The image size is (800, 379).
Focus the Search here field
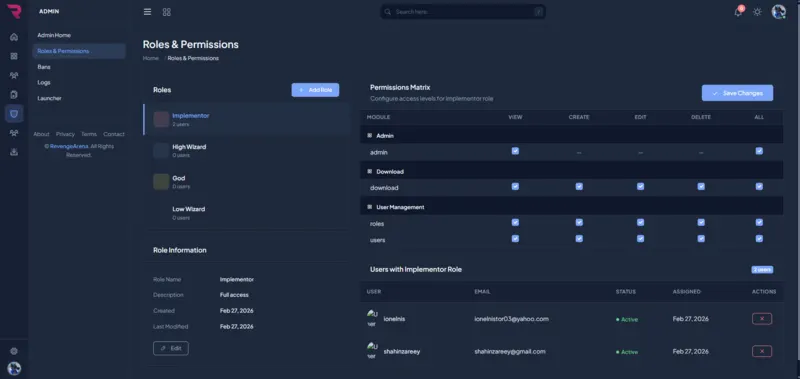click(463, 12)
